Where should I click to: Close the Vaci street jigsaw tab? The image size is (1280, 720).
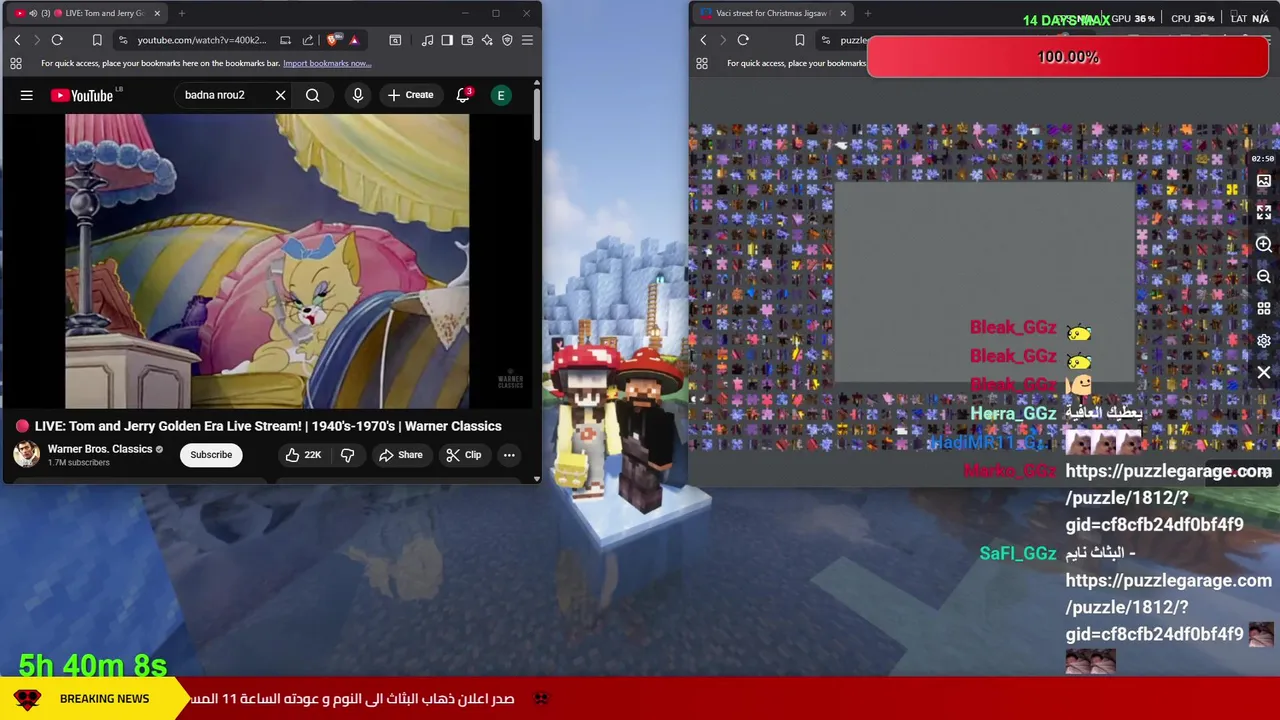pos(843,13)
